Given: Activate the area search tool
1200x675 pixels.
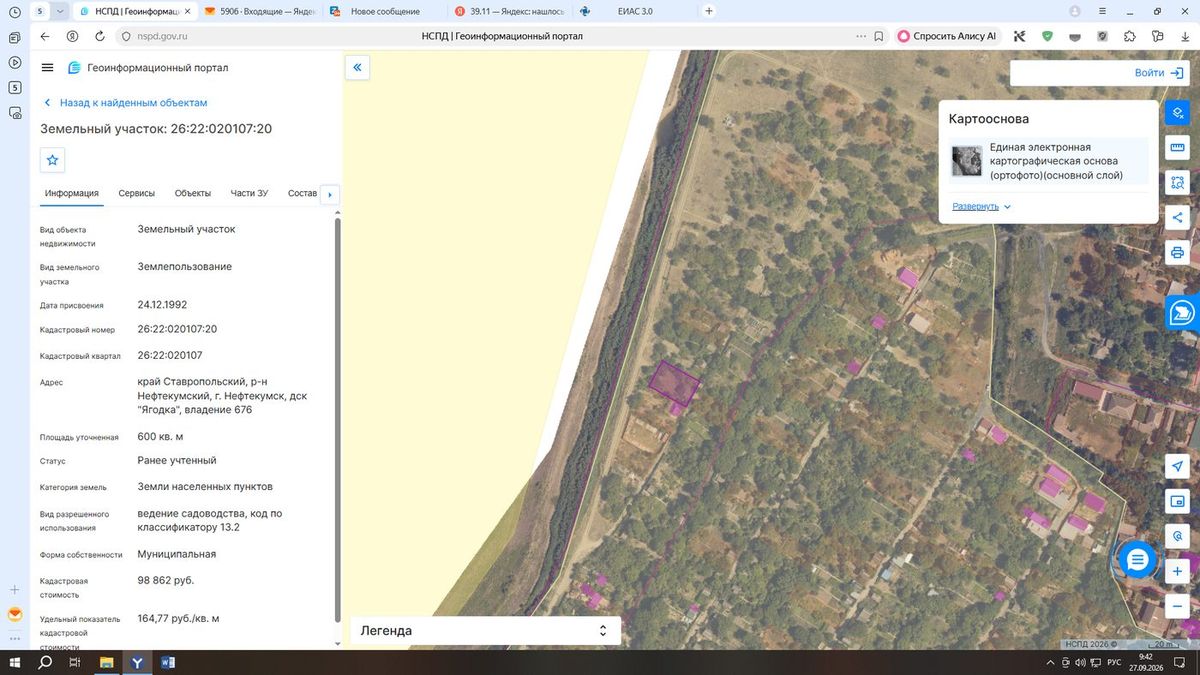Looking at the screenshot, I should click(x=1178, y=183).
